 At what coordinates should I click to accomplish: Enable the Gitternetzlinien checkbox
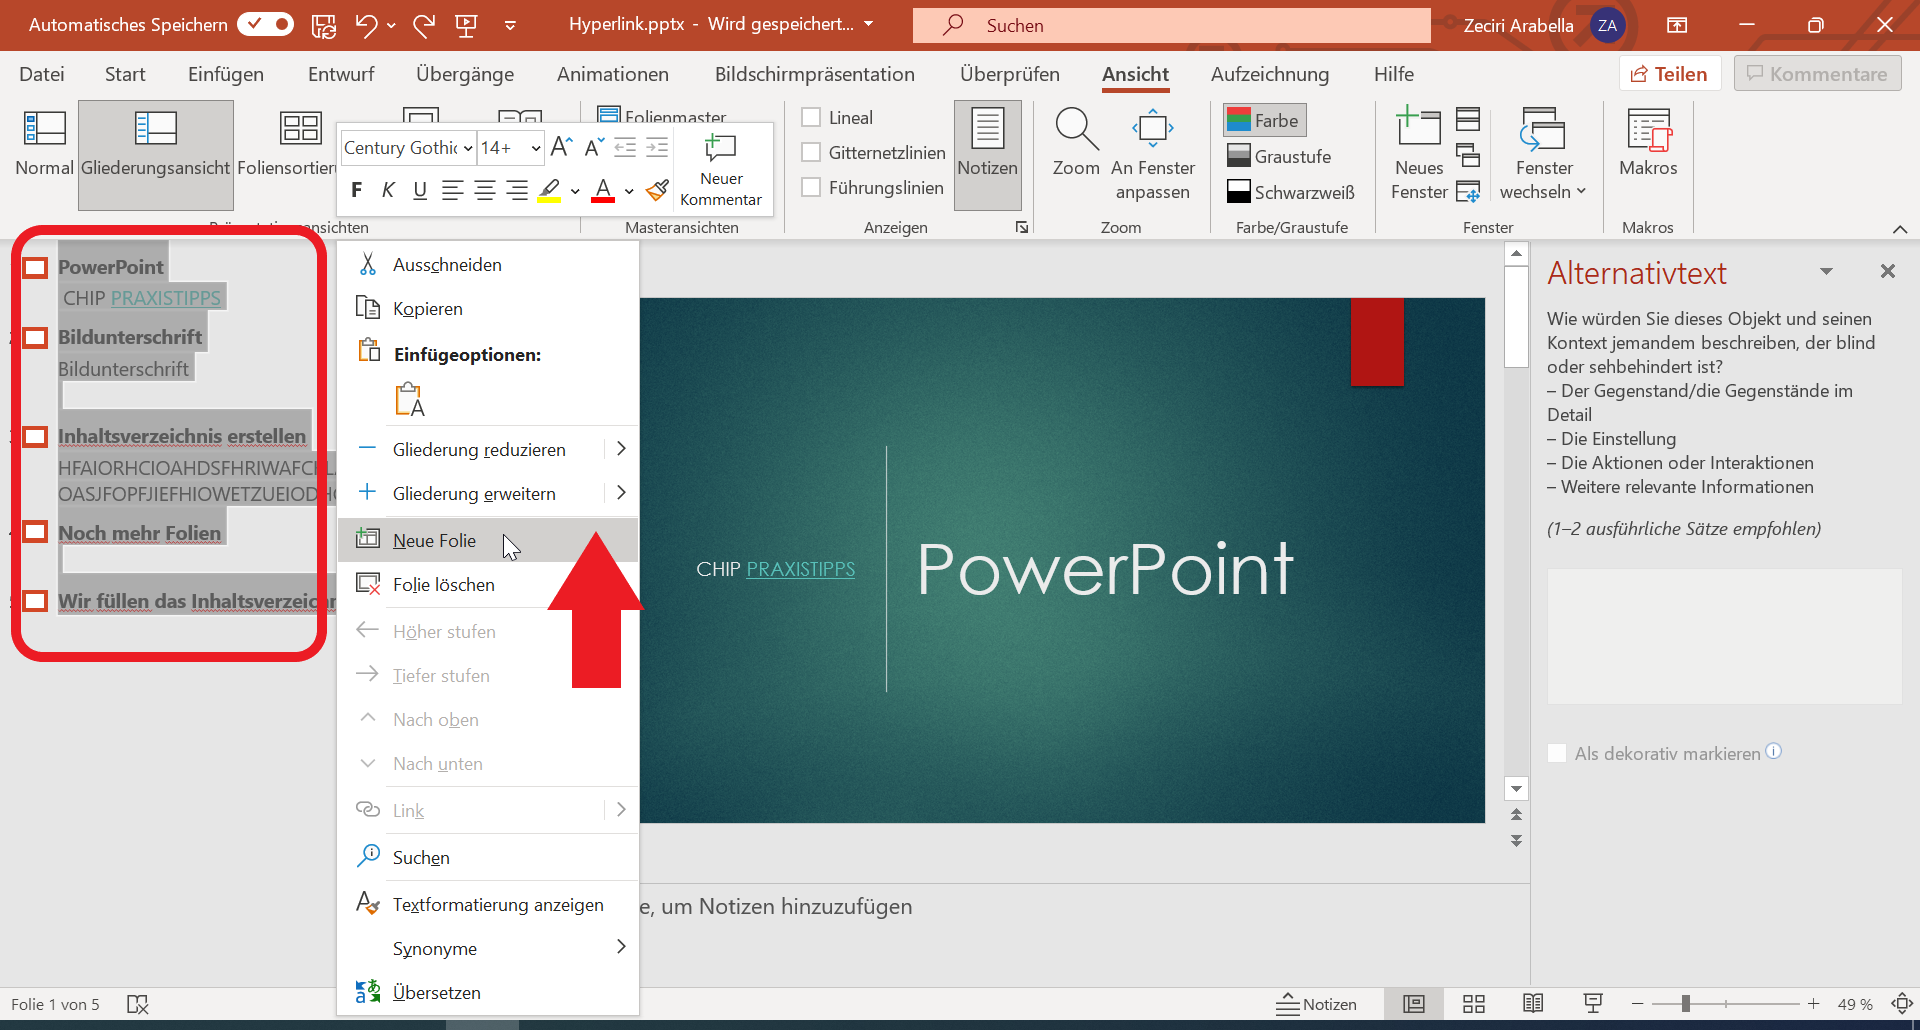[812, 153]
